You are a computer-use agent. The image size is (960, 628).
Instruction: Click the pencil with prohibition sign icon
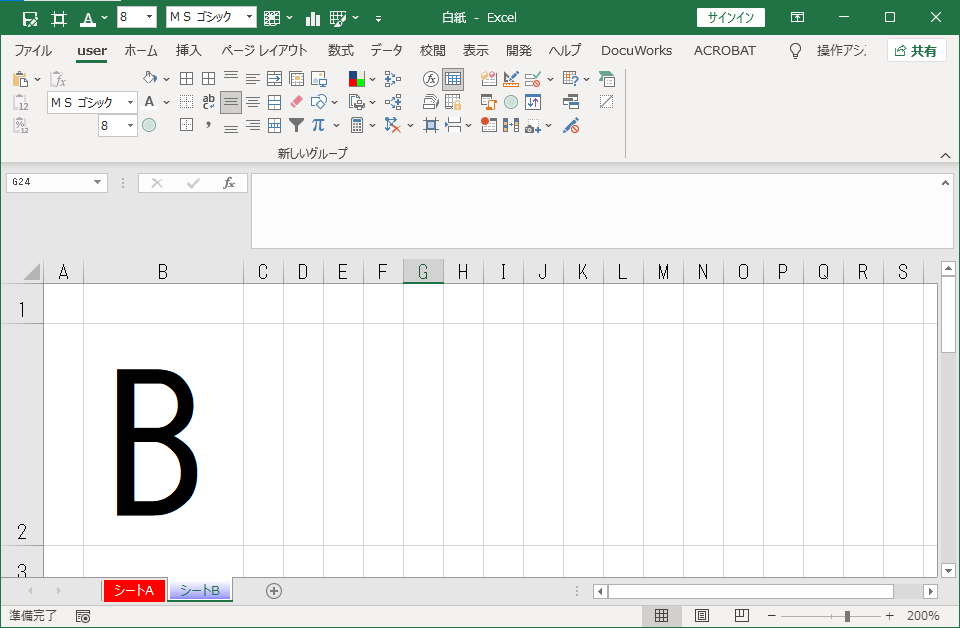(x=571, y=125)
